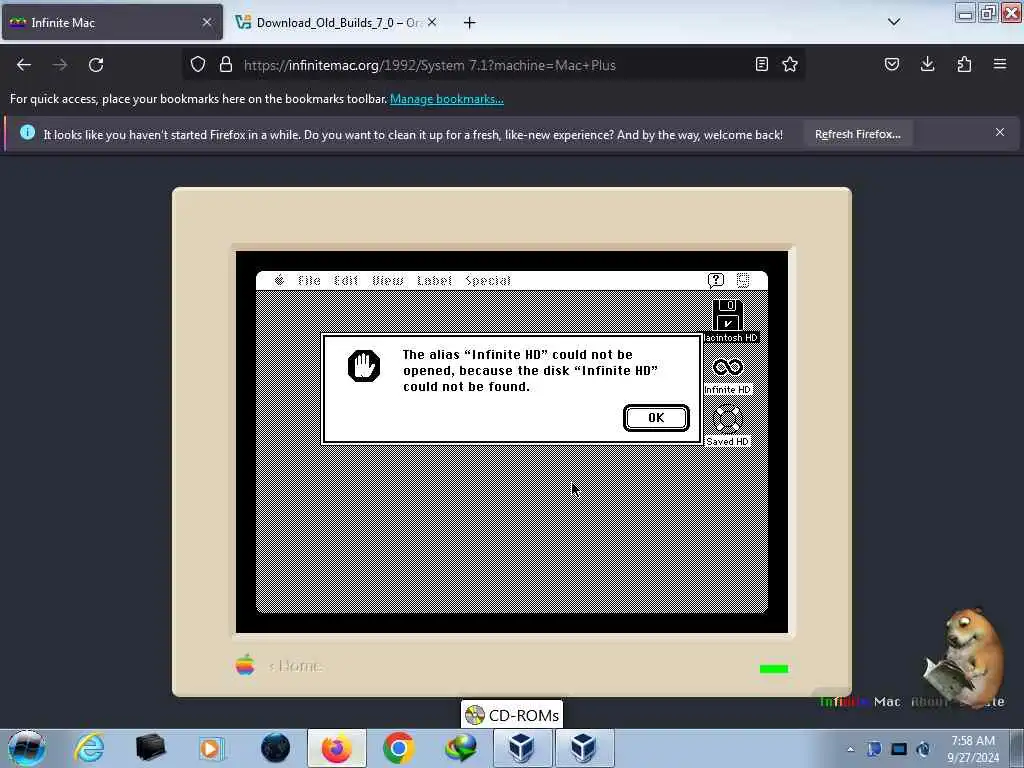Launch Internet Explorer from taskbar
The width and height of the screenshot is (1024, 768).
point(89,748)
